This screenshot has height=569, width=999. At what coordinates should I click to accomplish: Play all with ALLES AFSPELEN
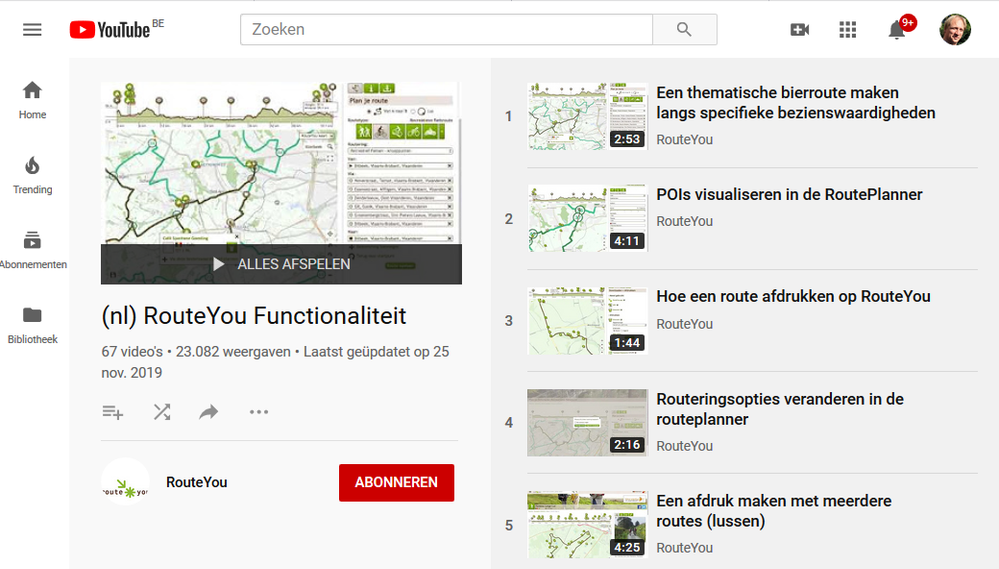pos(281,264)
